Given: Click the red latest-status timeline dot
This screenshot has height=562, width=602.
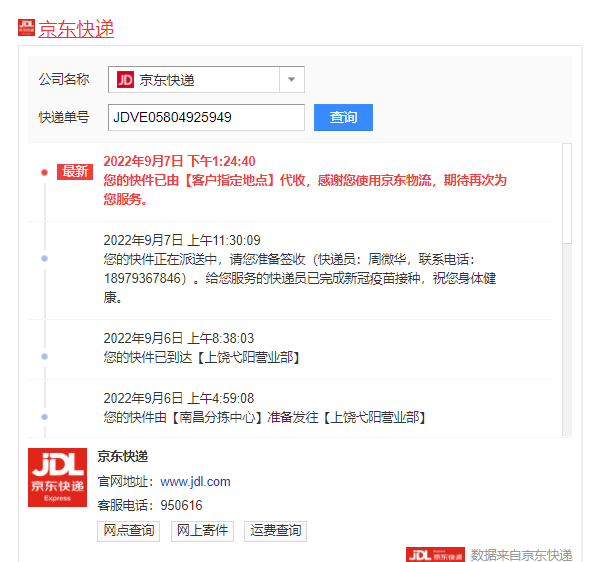Looking at the screenshot, I should (45, 172).
